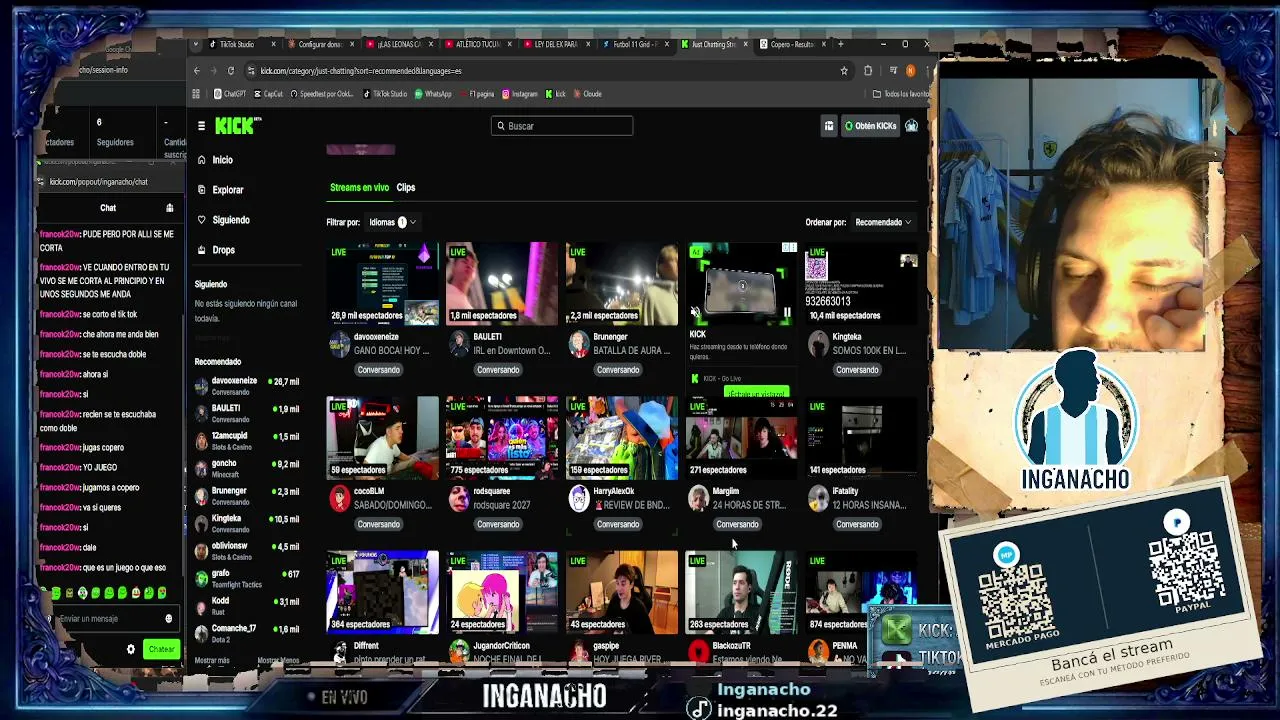Open the Brunenger stream thumbnail
The height and width of the screenshot is (720, 1280).
pyautogui.click(x=622, y=284)
